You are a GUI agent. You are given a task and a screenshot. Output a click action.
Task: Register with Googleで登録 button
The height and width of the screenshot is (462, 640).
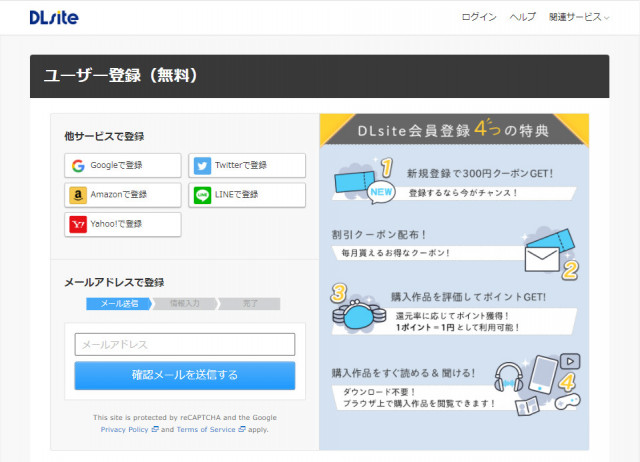(x=122, y=165)
